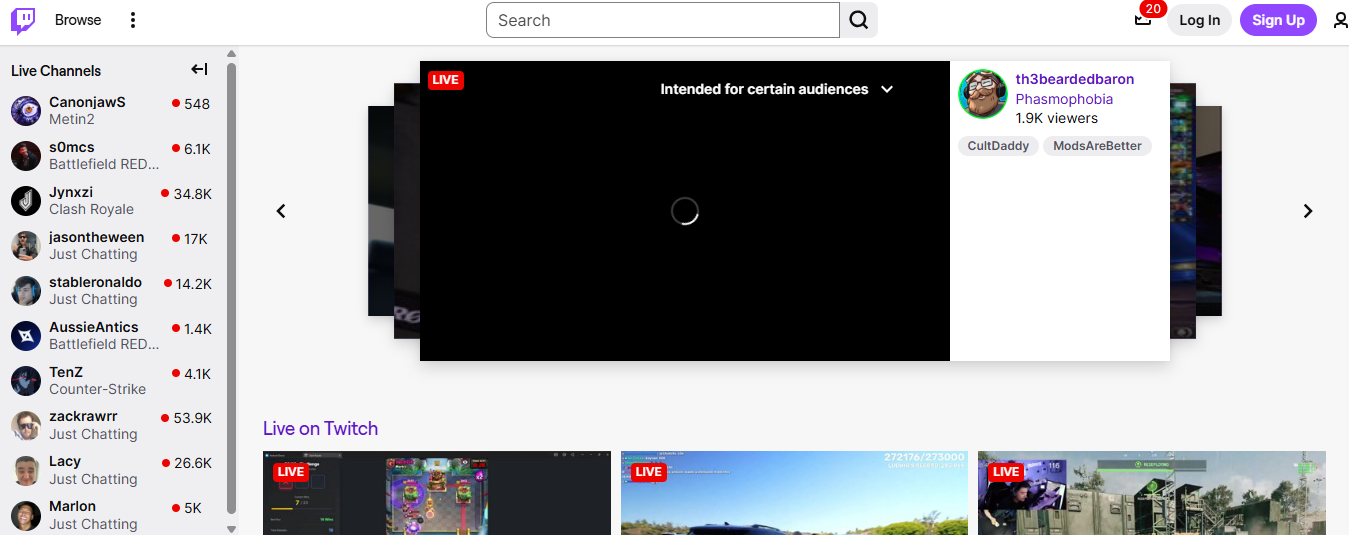Click the sidebar scrollbar up arrow

tap(232, 54)
